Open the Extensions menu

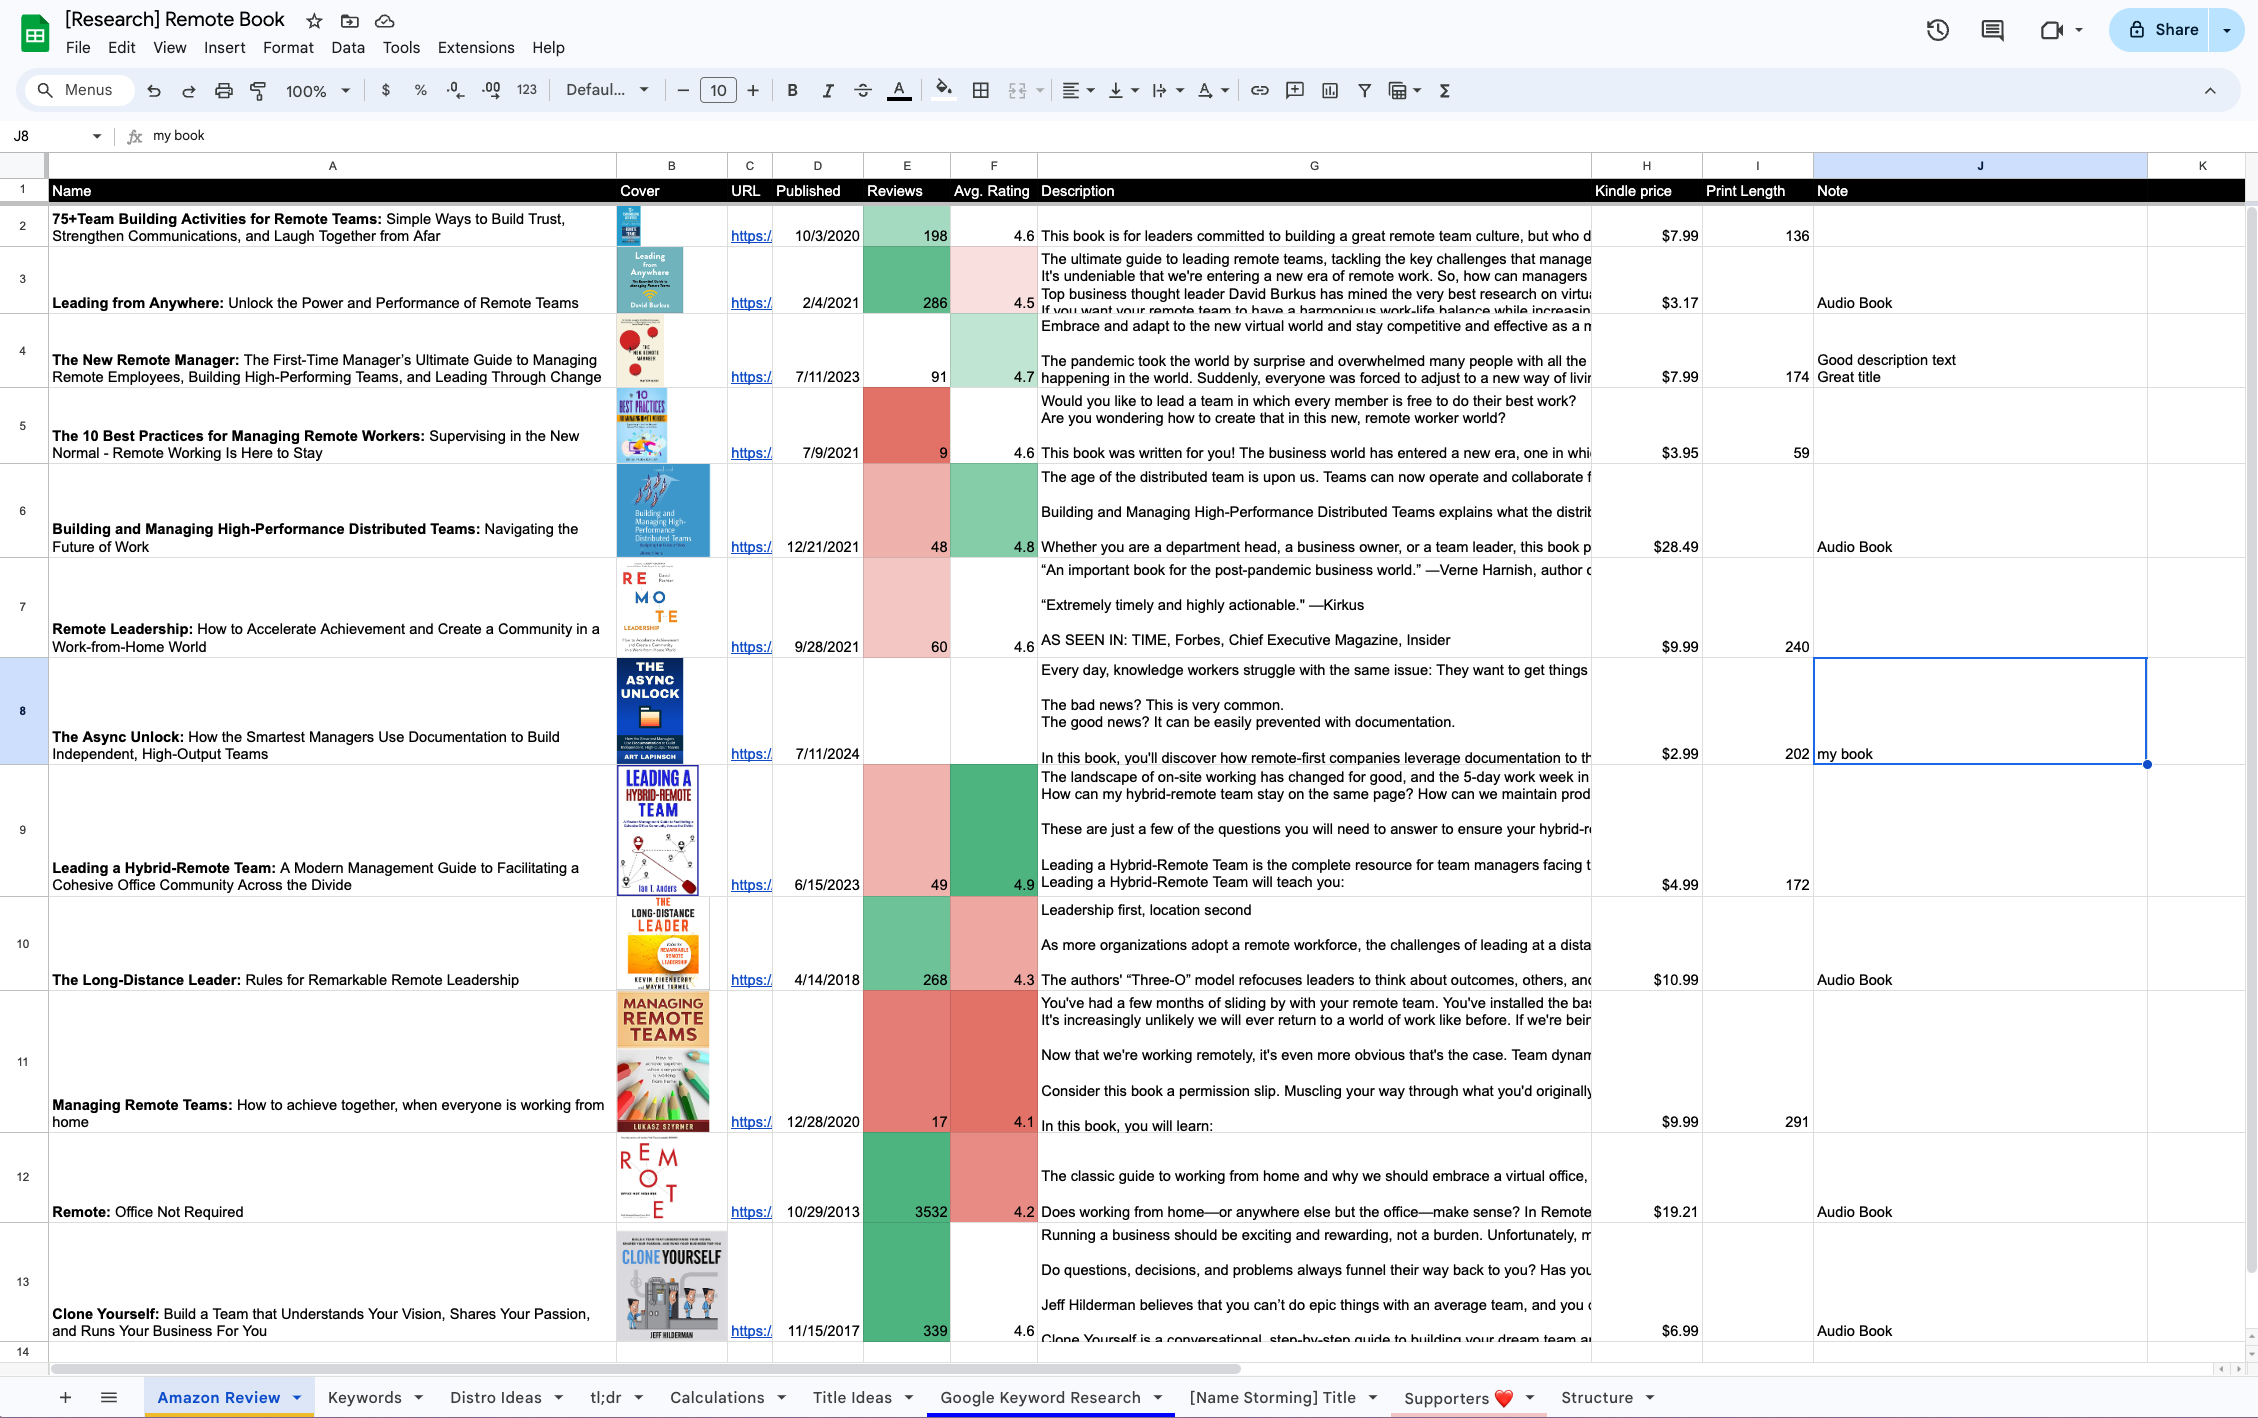tap(475, 47)
